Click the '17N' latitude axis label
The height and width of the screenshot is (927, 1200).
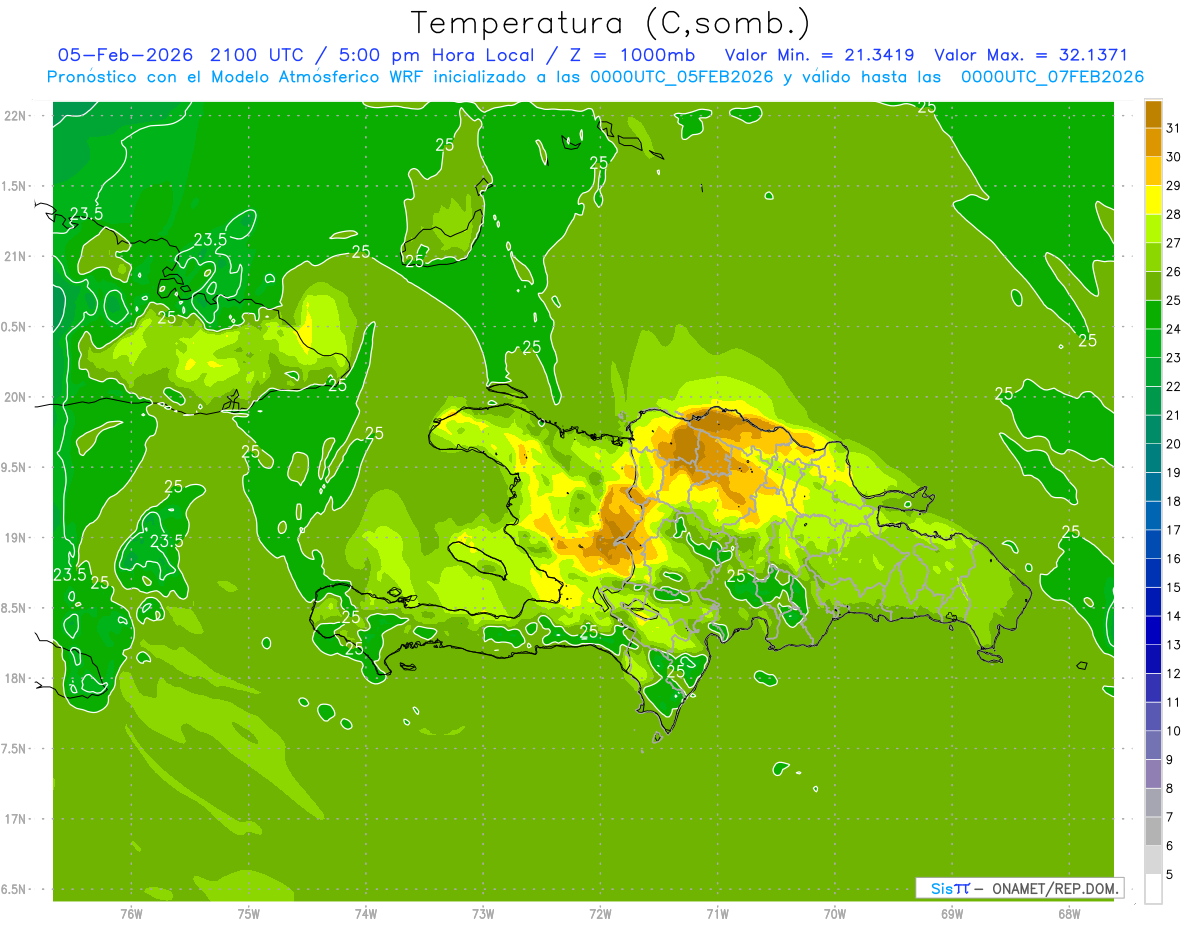[x=15, y=819]
